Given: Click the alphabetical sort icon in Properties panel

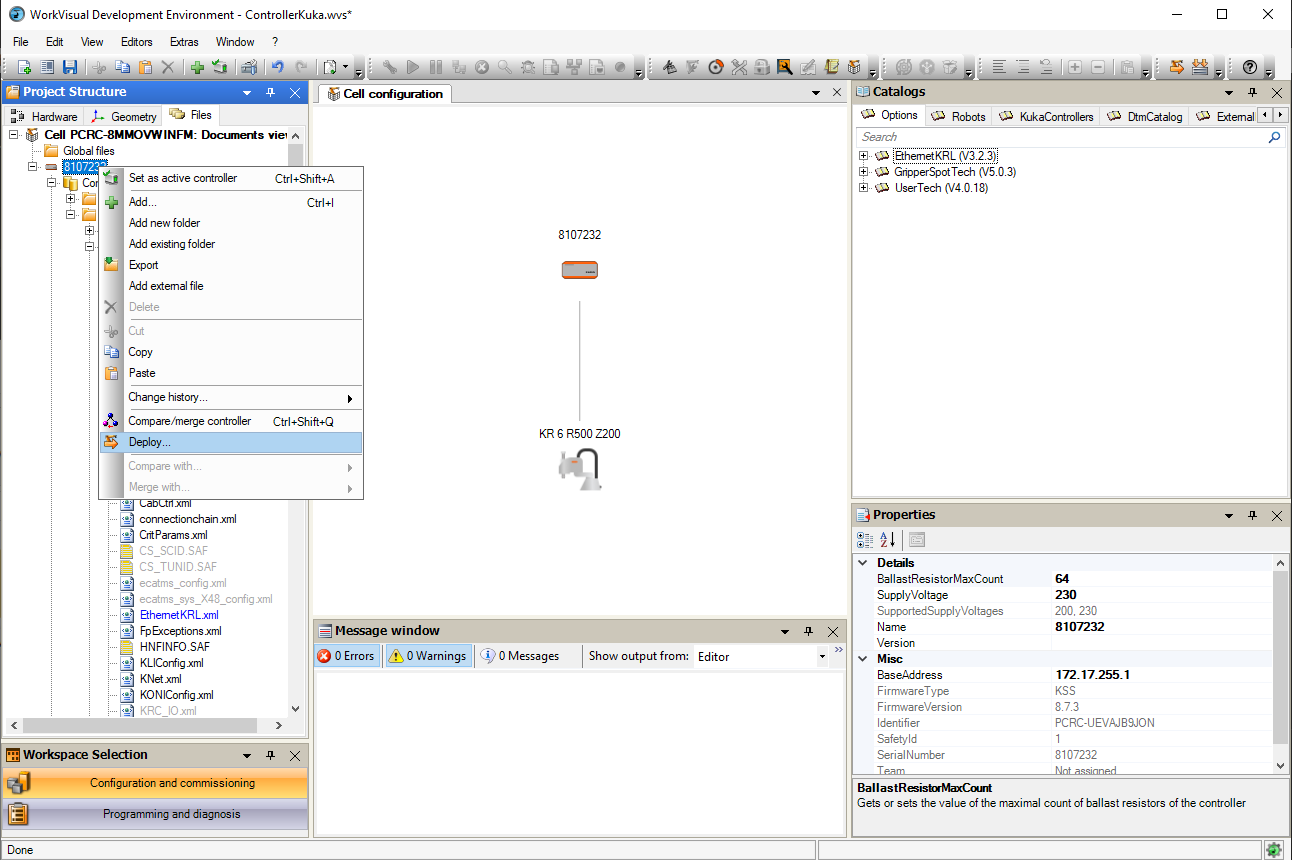Looking at the screenshot, I should (x=887, y=539).
